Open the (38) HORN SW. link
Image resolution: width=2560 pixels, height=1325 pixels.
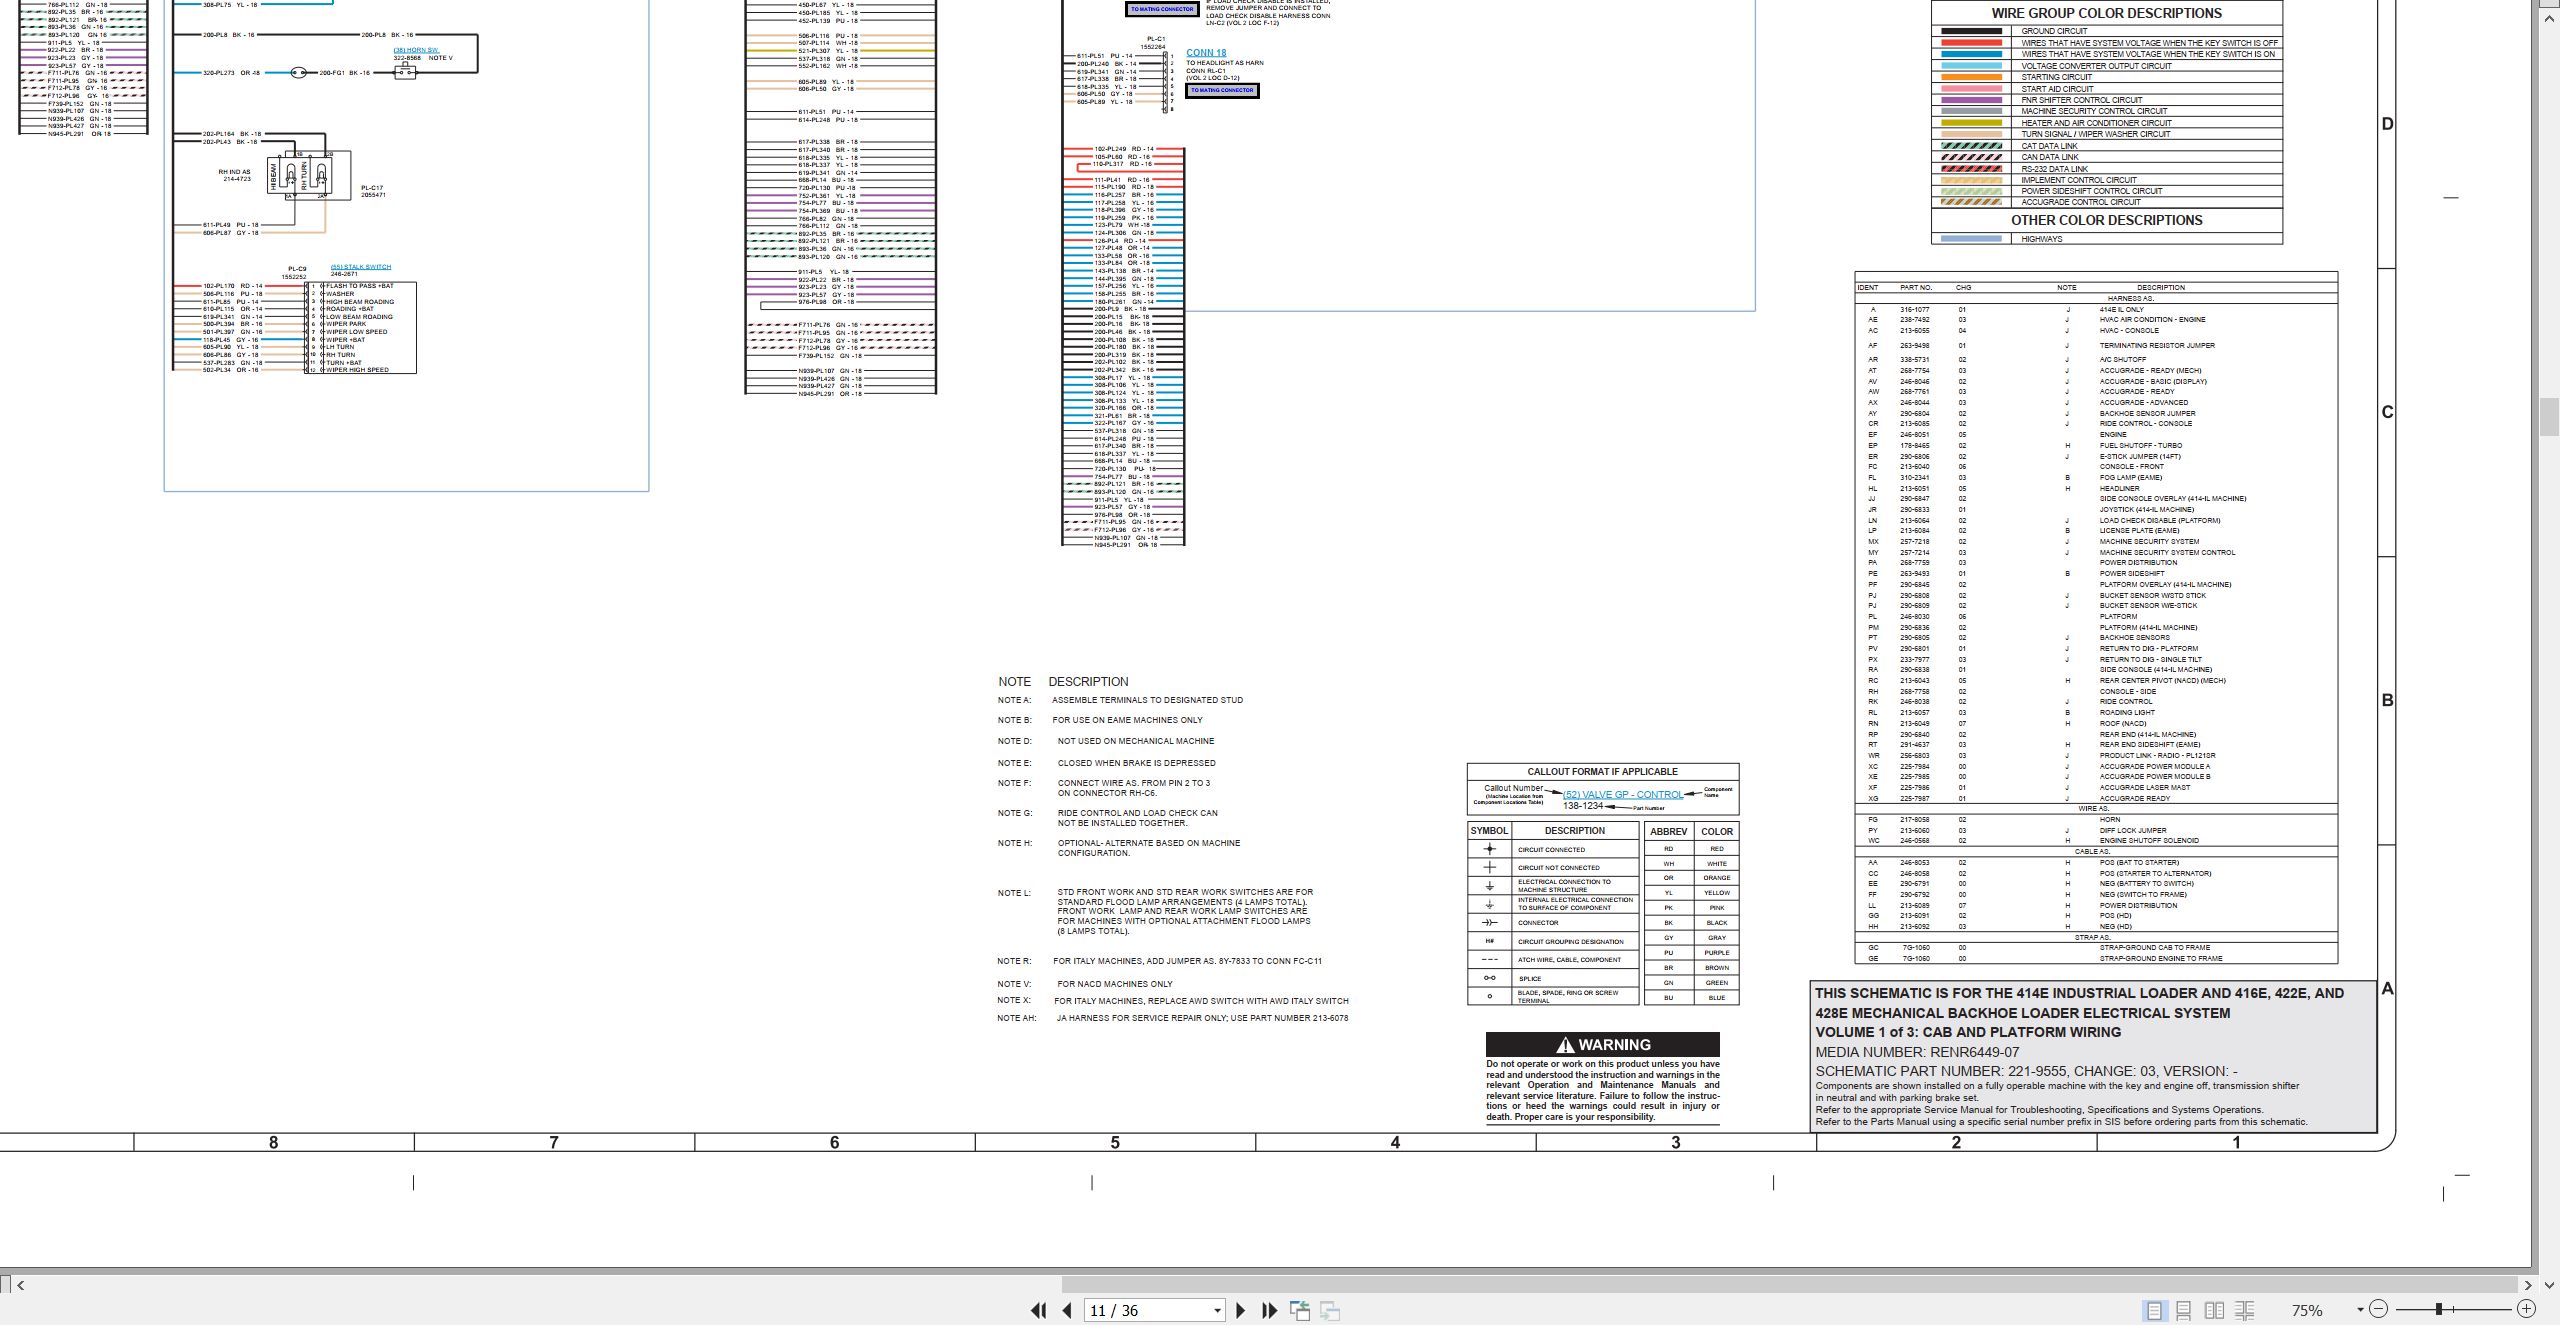point(416,50)
